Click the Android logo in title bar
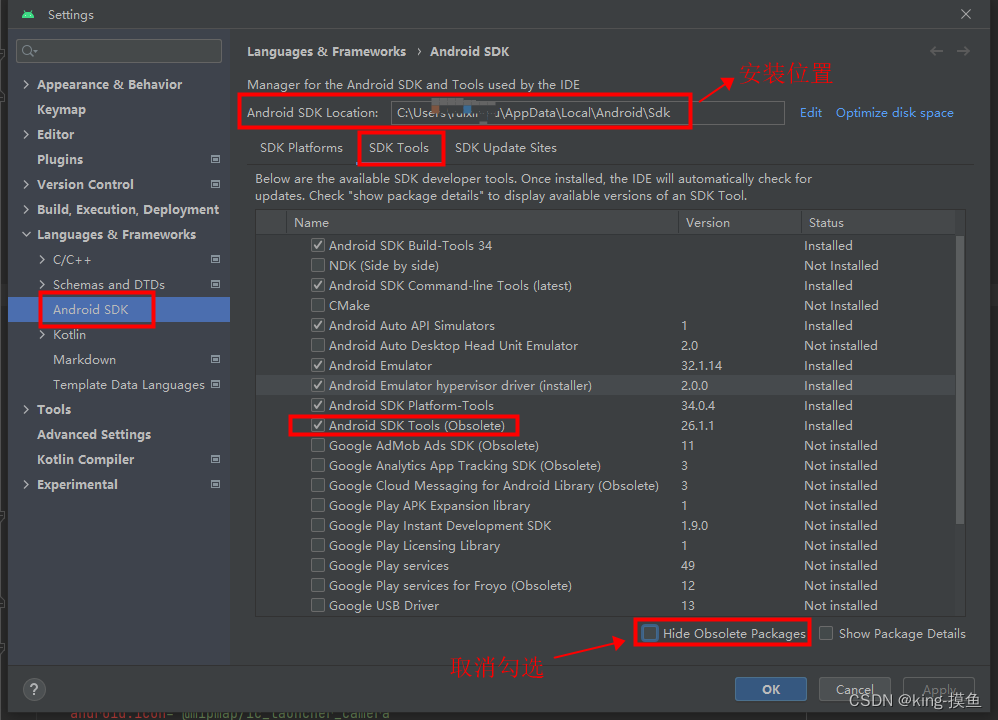The width and height of the screenshot is (998, 720). tap(28, 14)
